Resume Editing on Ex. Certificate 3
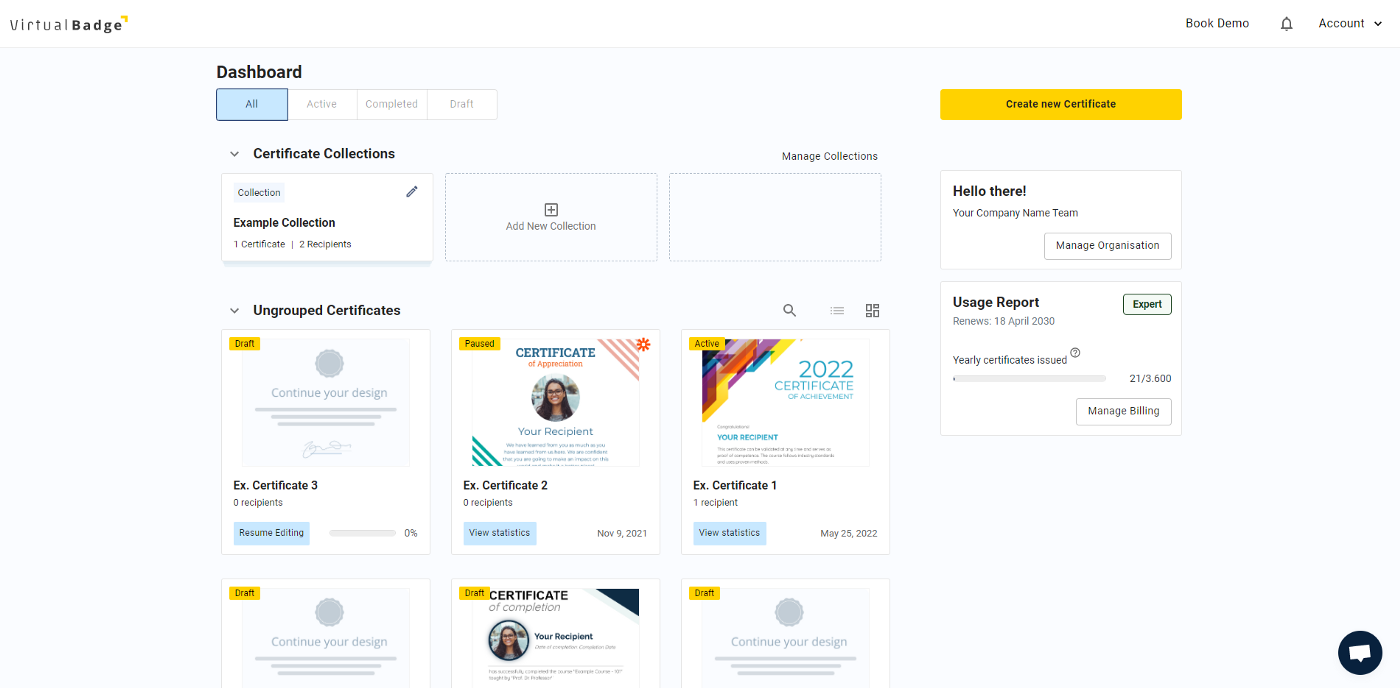This screenshot has height=688, width=1400. pyautogui.click(x=271, y=533)
